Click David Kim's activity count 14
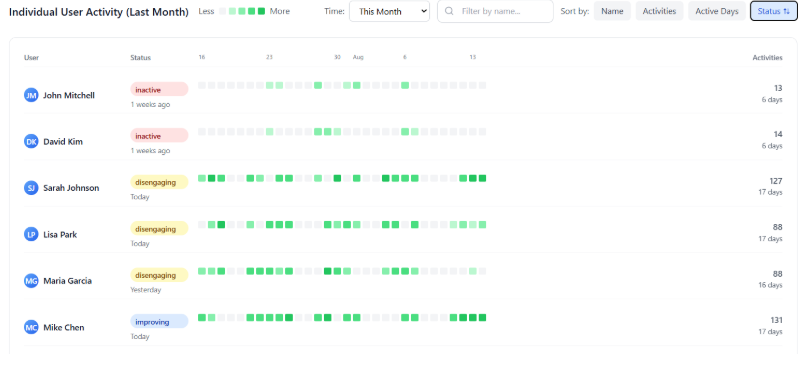Screen dimensions: 801x372 pos(778,134)
